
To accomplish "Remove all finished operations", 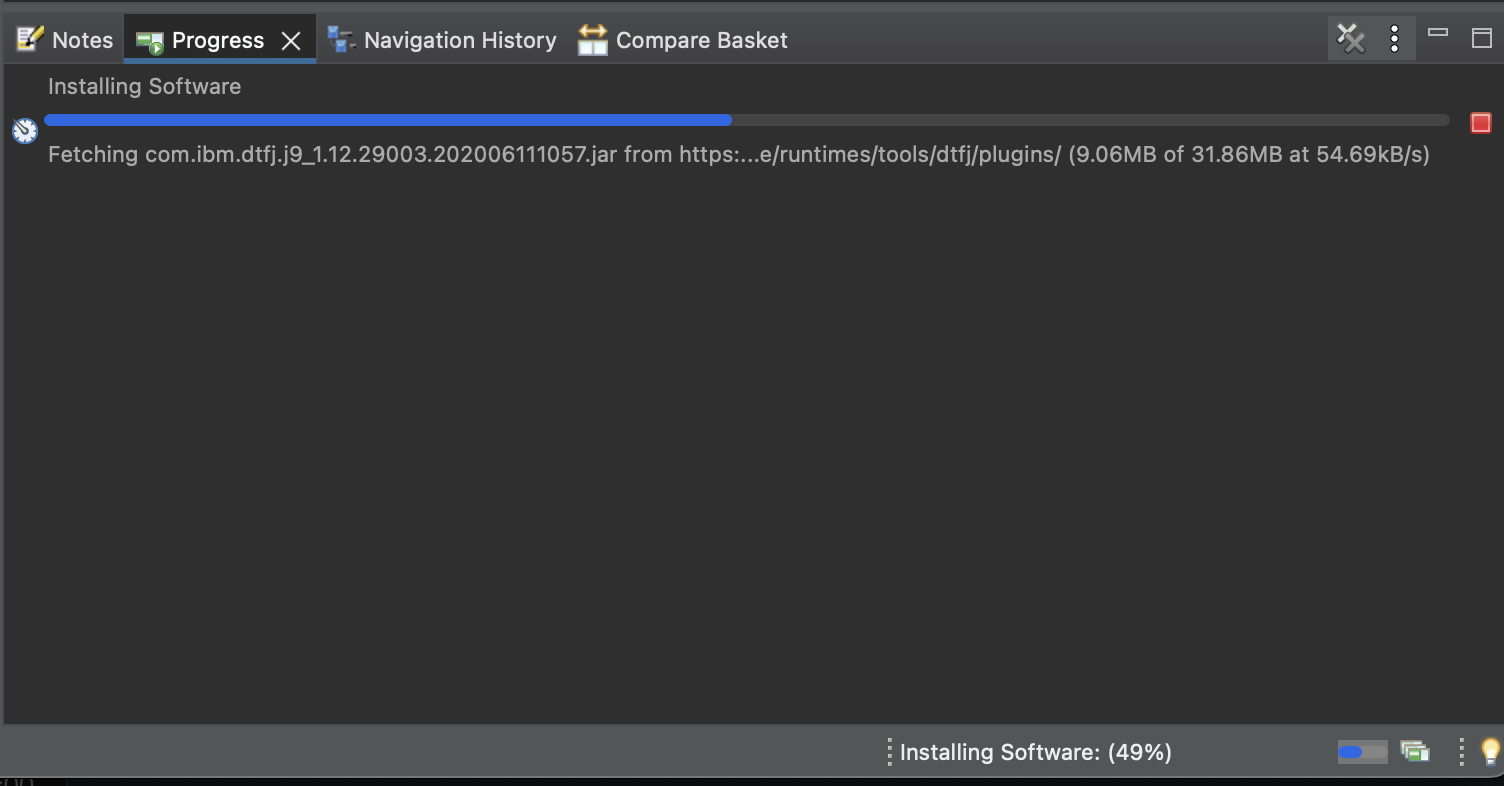I will click(x=1351, y=39).
